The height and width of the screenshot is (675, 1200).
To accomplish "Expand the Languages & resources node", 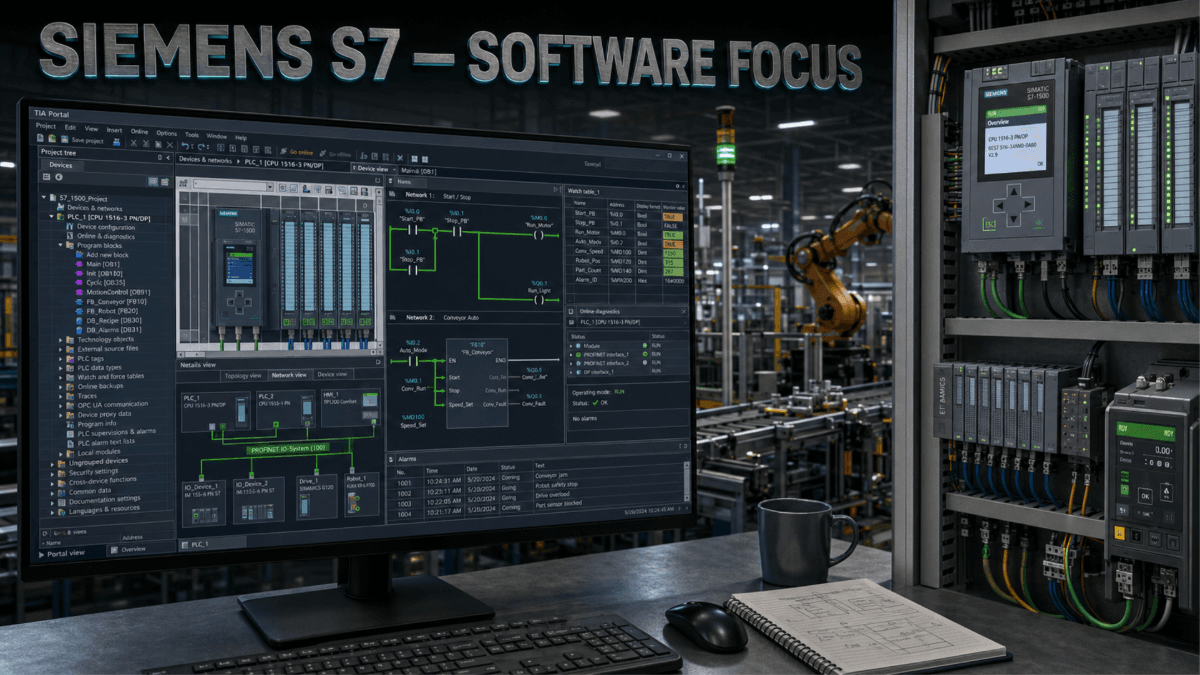I will (52, 511).
